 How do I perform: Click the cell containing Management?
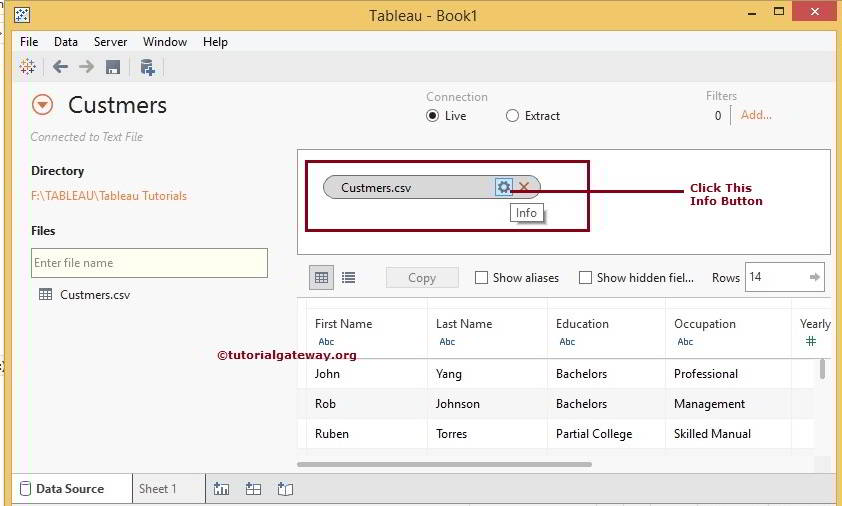pyautogui.click(x=729, y=404)
